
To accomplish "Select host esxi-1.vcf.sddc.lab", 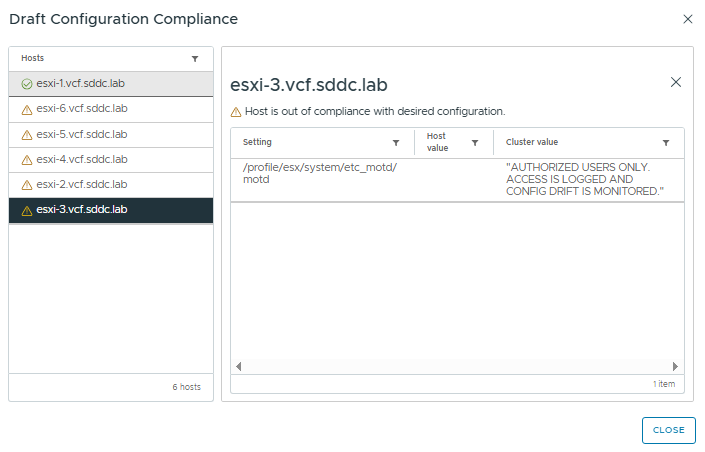I will pos(80,84).
